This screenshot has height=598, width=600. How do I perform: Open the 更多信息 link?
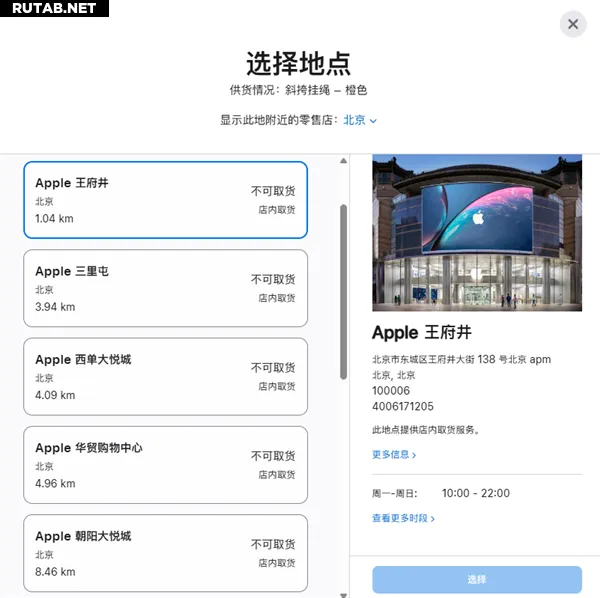click(x=394, y=455)
